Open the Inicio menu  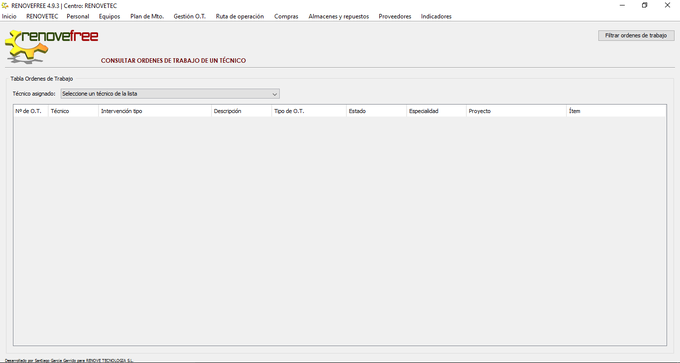9,16
